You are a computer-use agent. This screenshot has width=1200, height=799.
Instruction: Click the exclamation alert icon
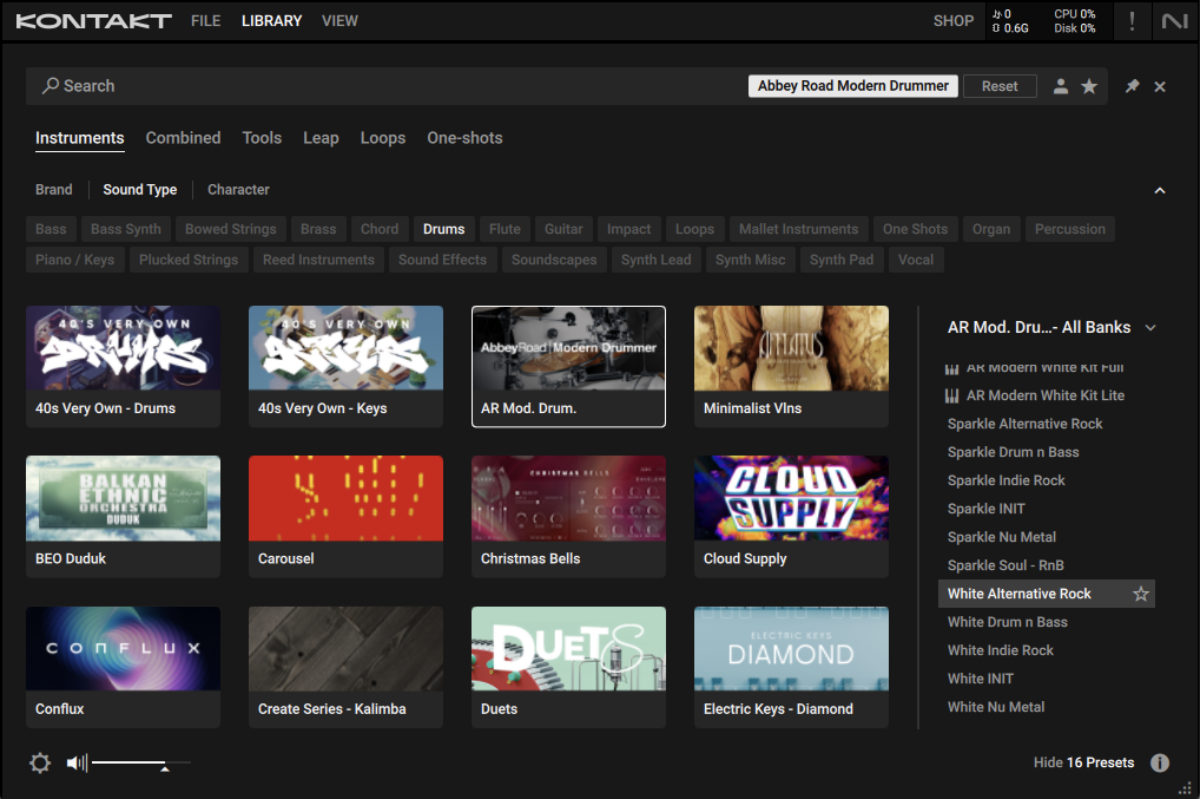point(1131,21)
